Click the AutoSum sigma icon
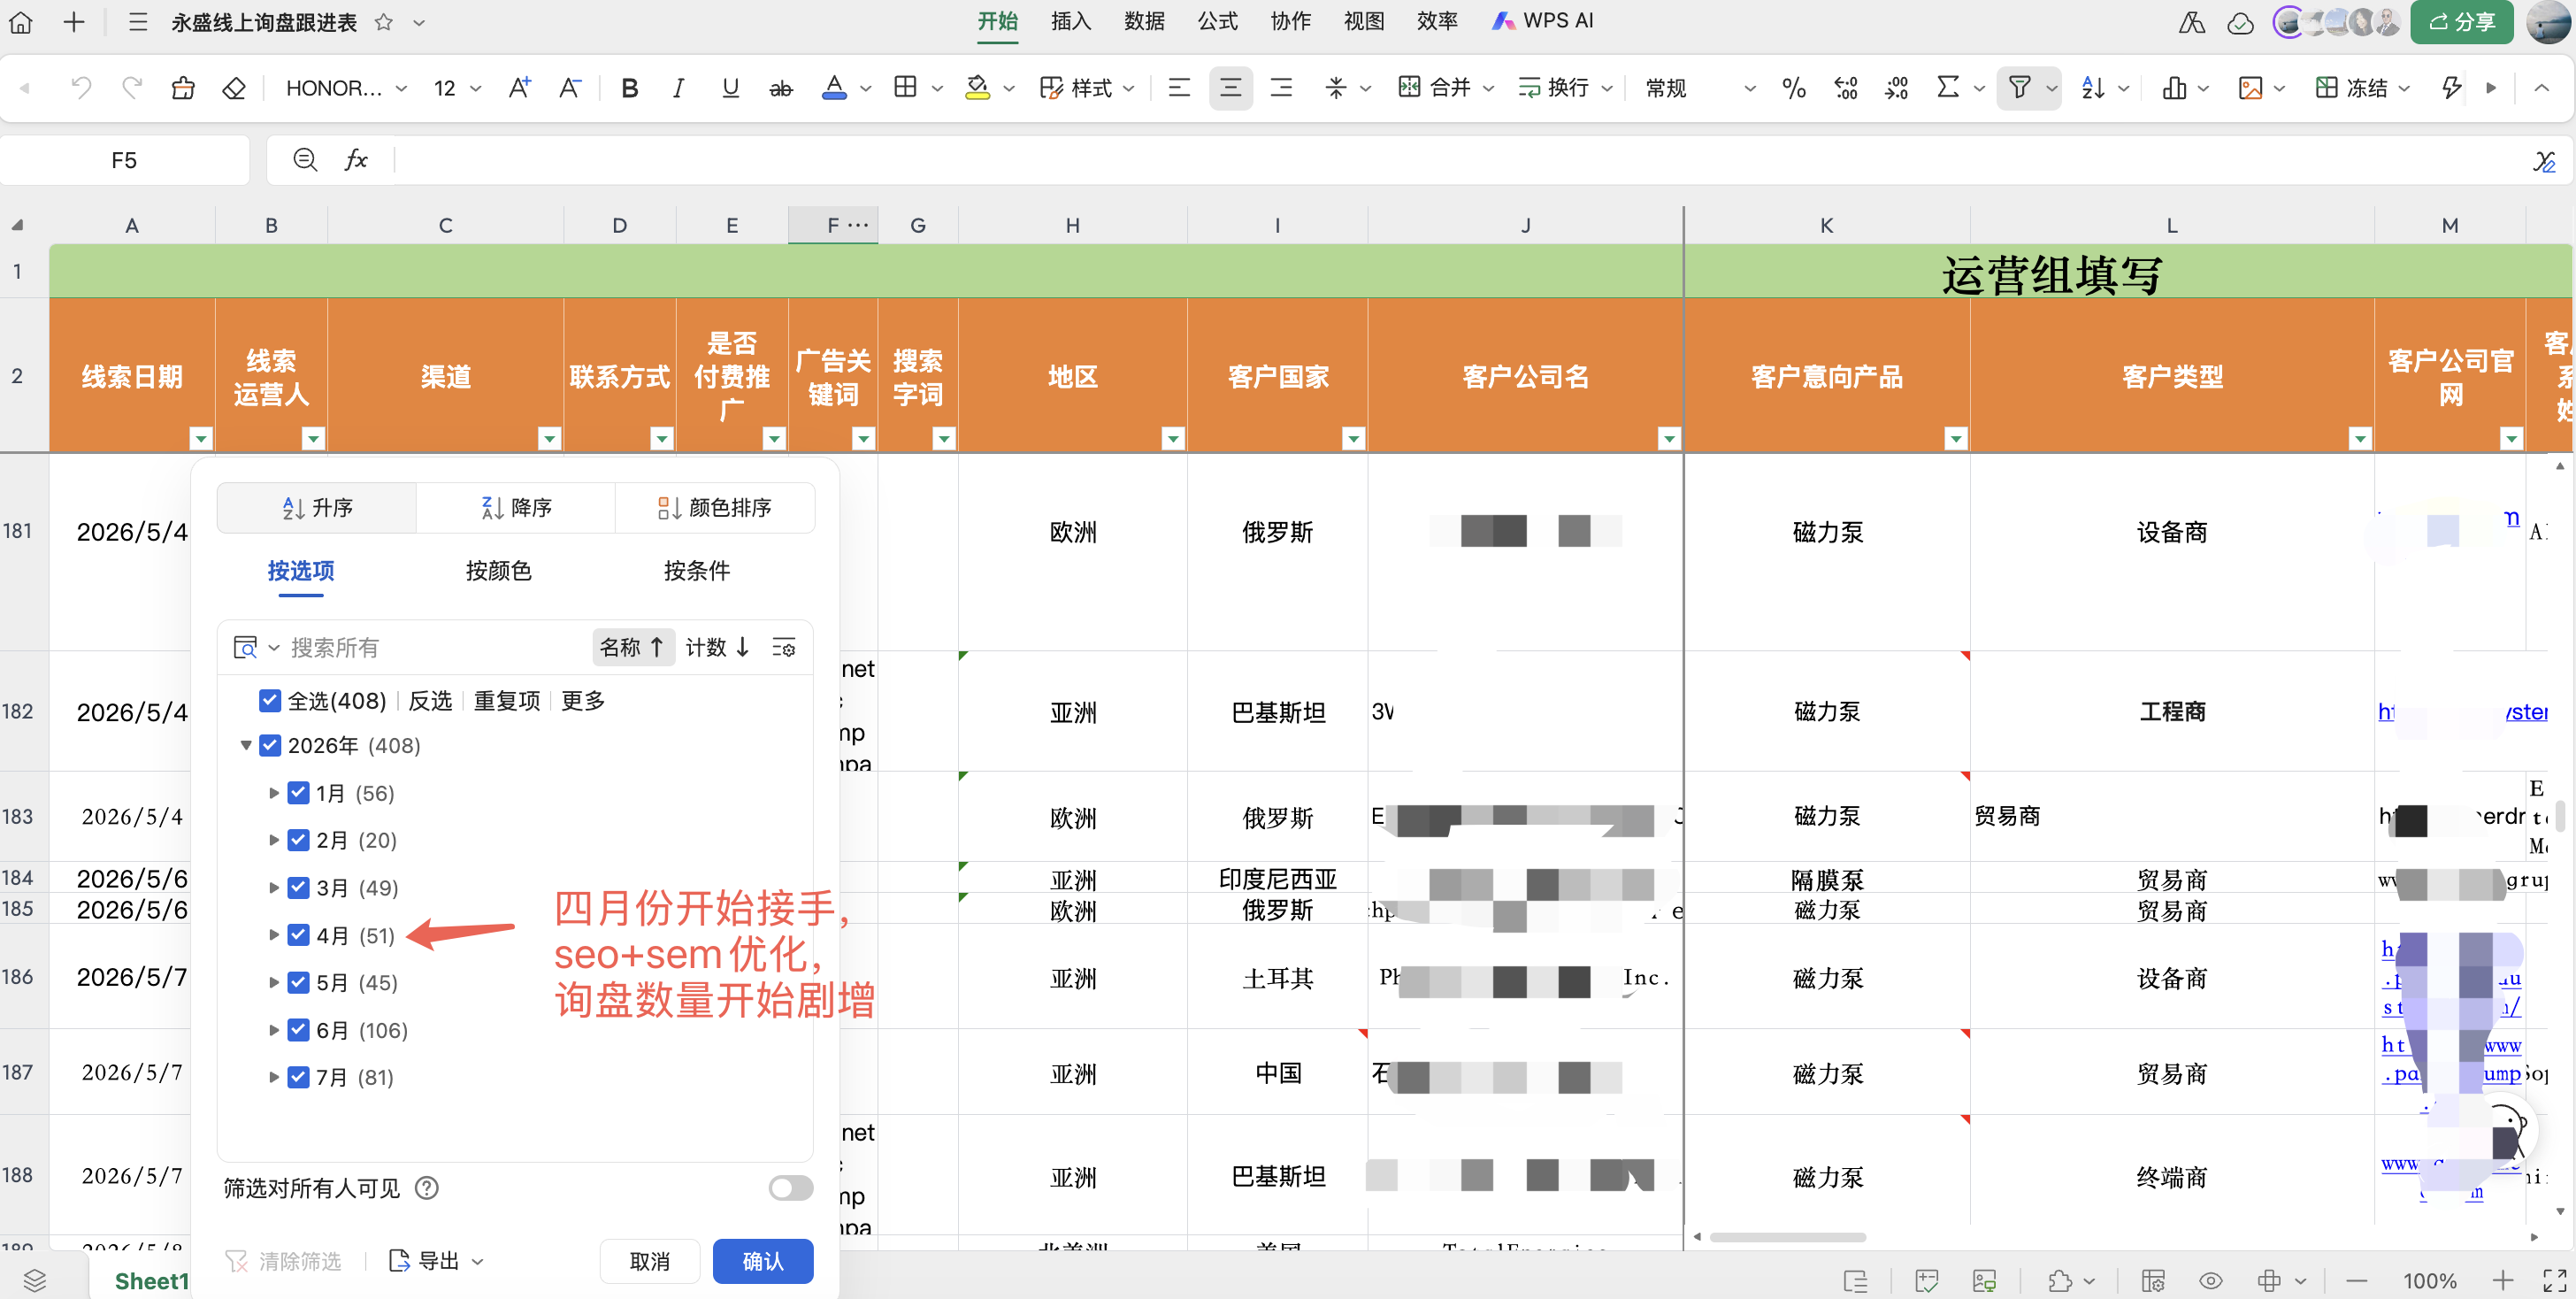The height and width of the screenshot is (1299, 2576). [x=1947, y=88]
